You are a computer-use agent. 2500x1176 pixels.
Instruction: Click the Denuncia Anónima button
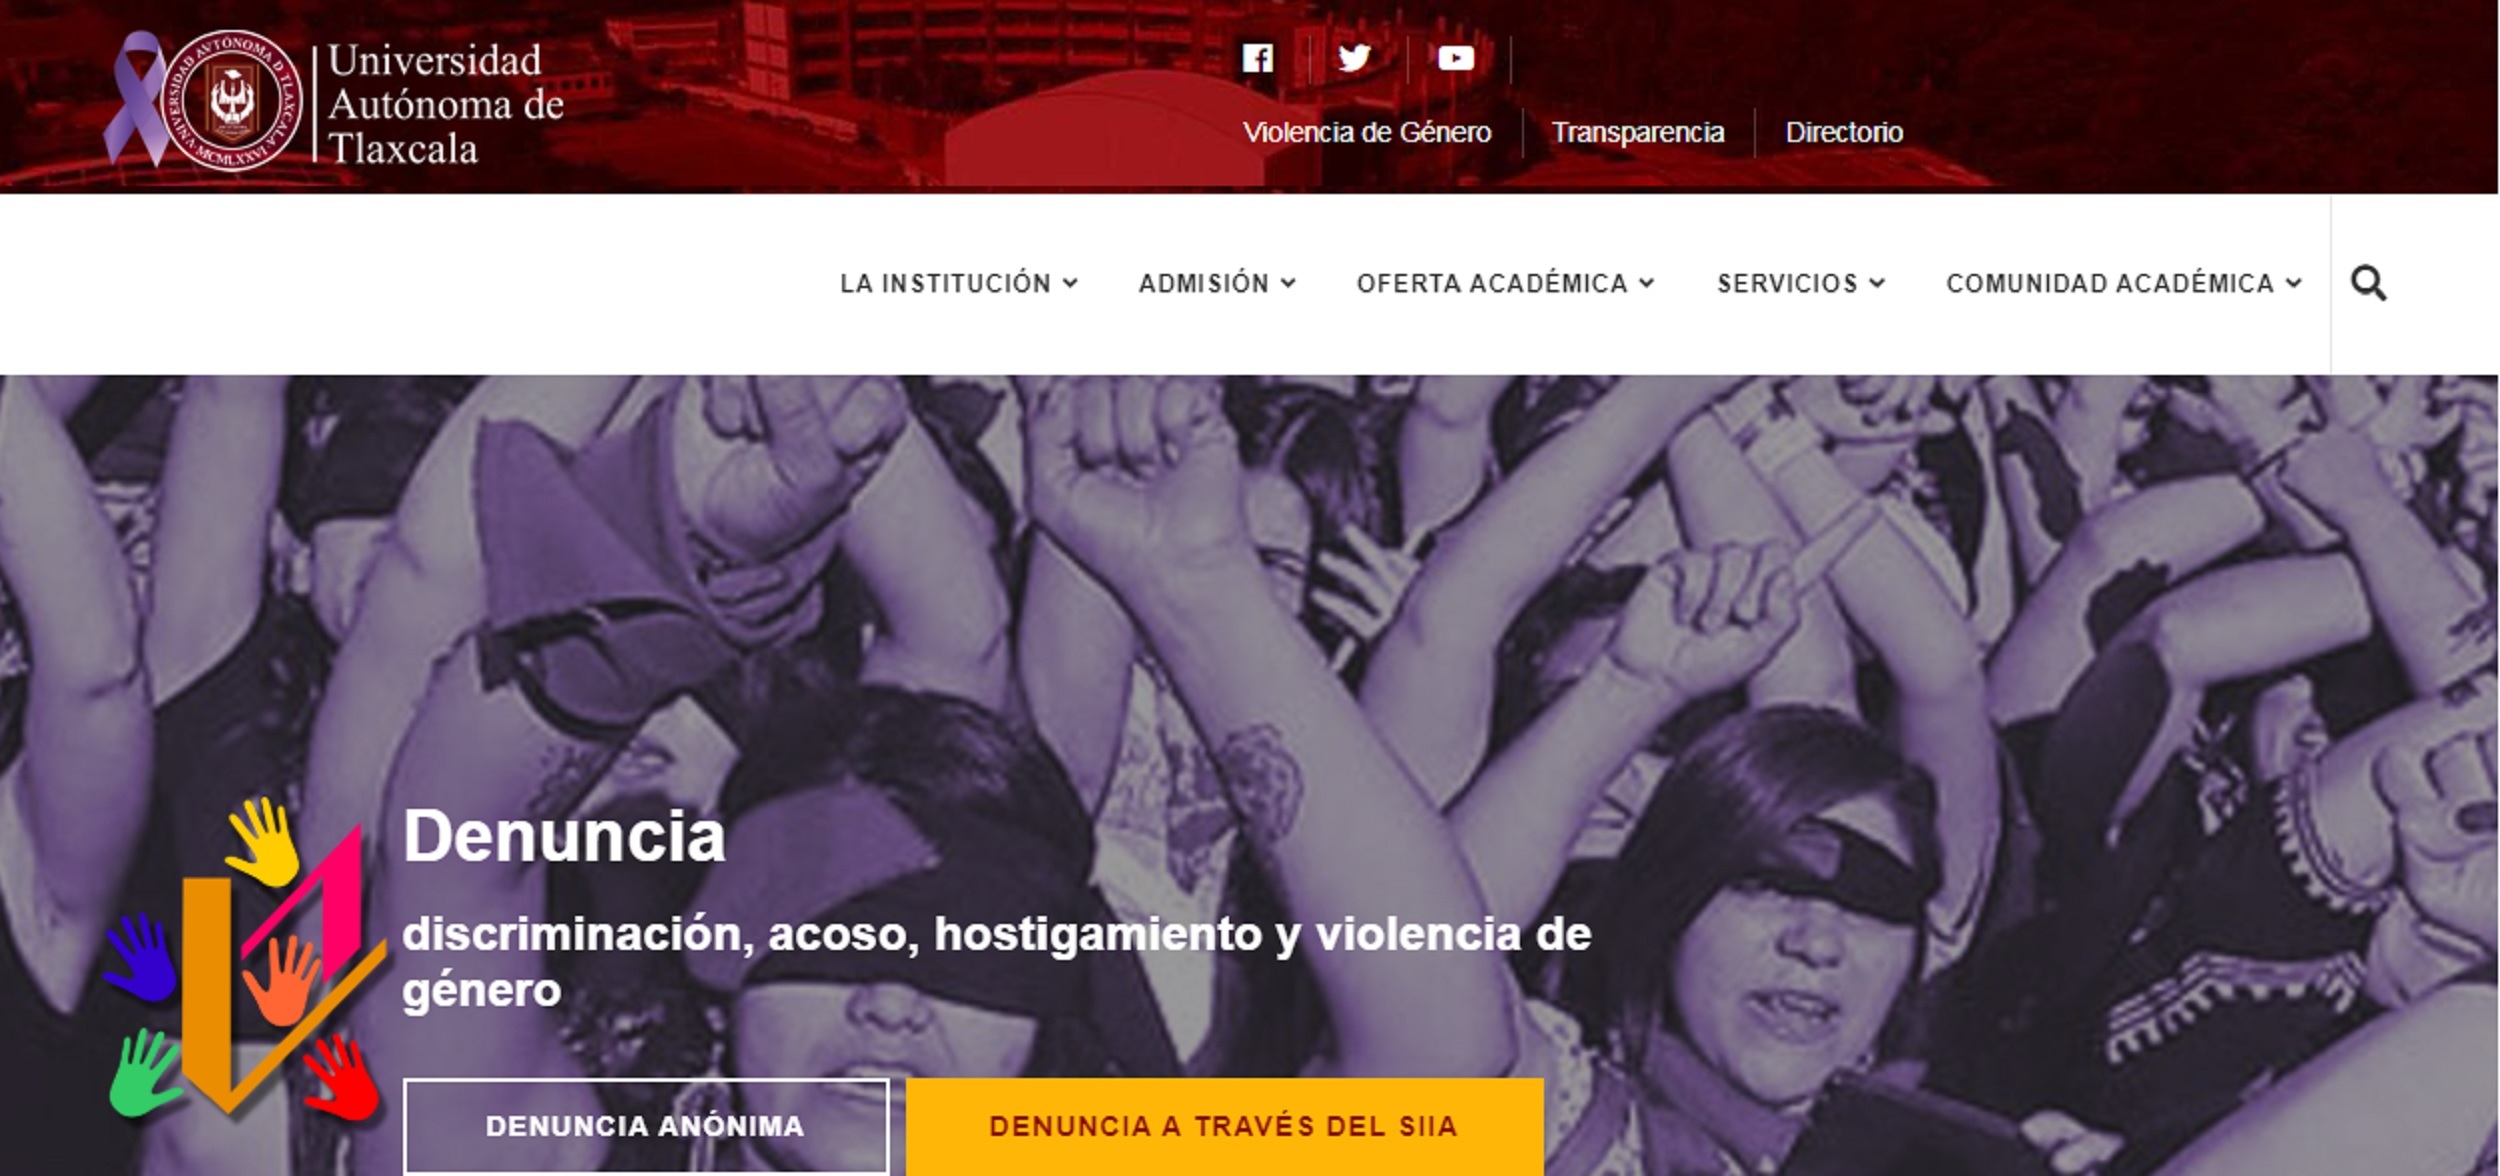click(645, 1126)
